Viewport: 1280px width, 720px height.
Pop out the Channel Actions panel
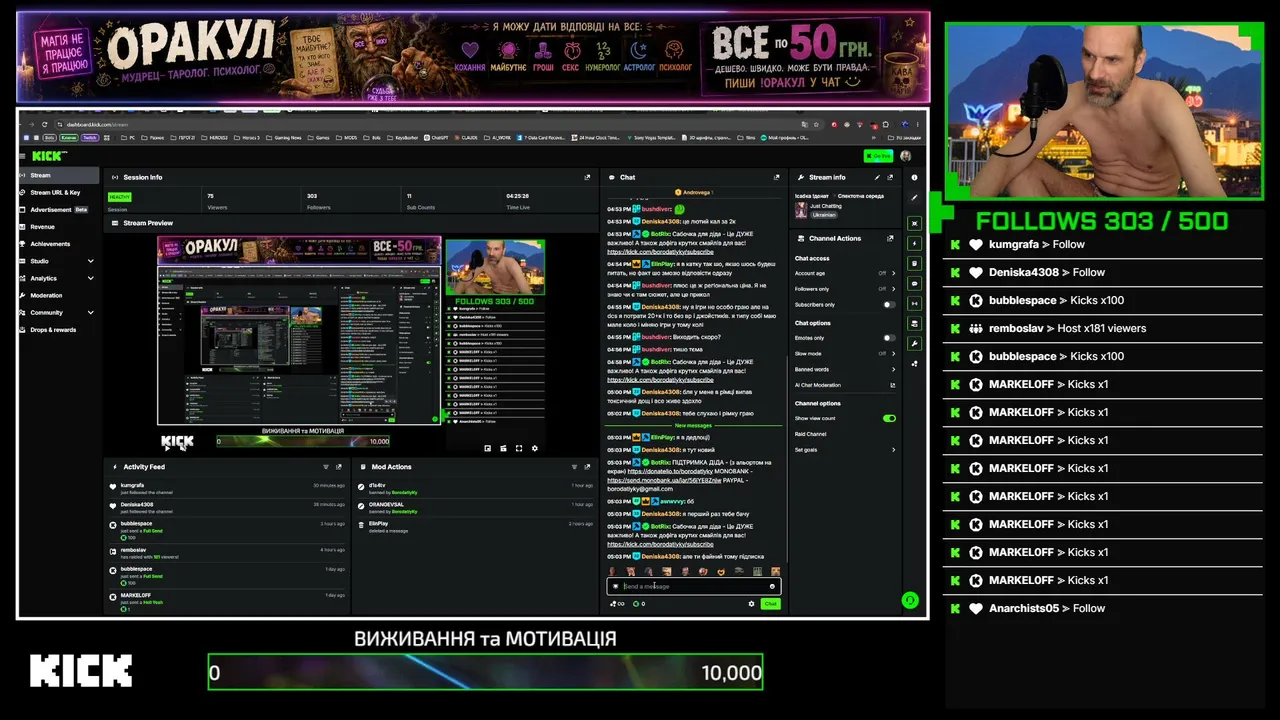click(890, 239)
